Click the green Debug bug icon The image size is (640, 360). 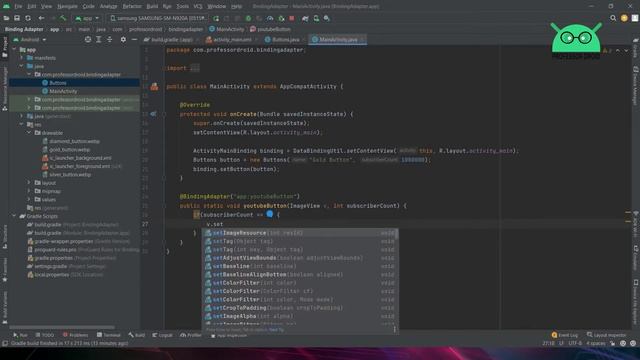tap(248, 18)
